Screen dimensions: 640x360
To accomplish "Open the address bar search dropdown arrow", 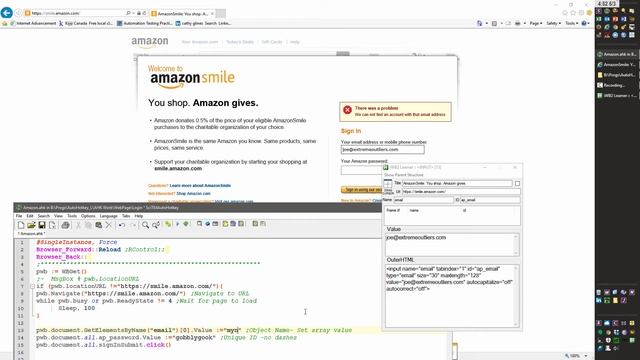I will point(134,13).
